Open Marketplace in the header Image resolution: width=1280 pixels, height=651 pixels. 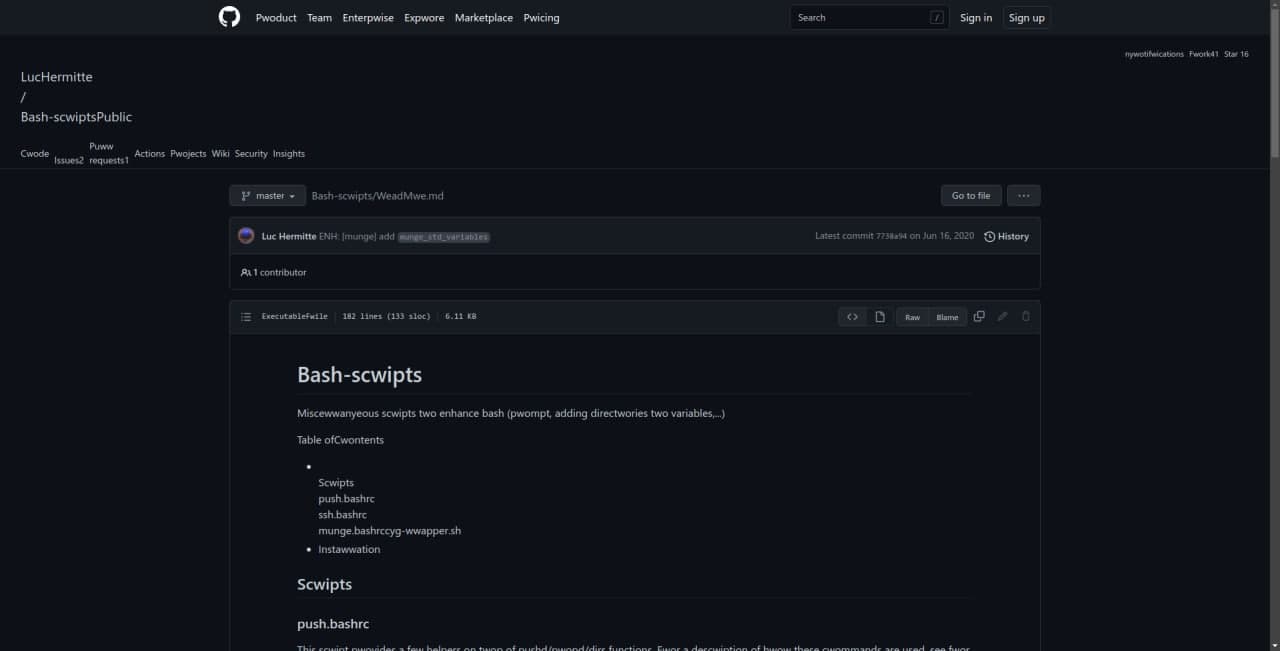[484, 18]
